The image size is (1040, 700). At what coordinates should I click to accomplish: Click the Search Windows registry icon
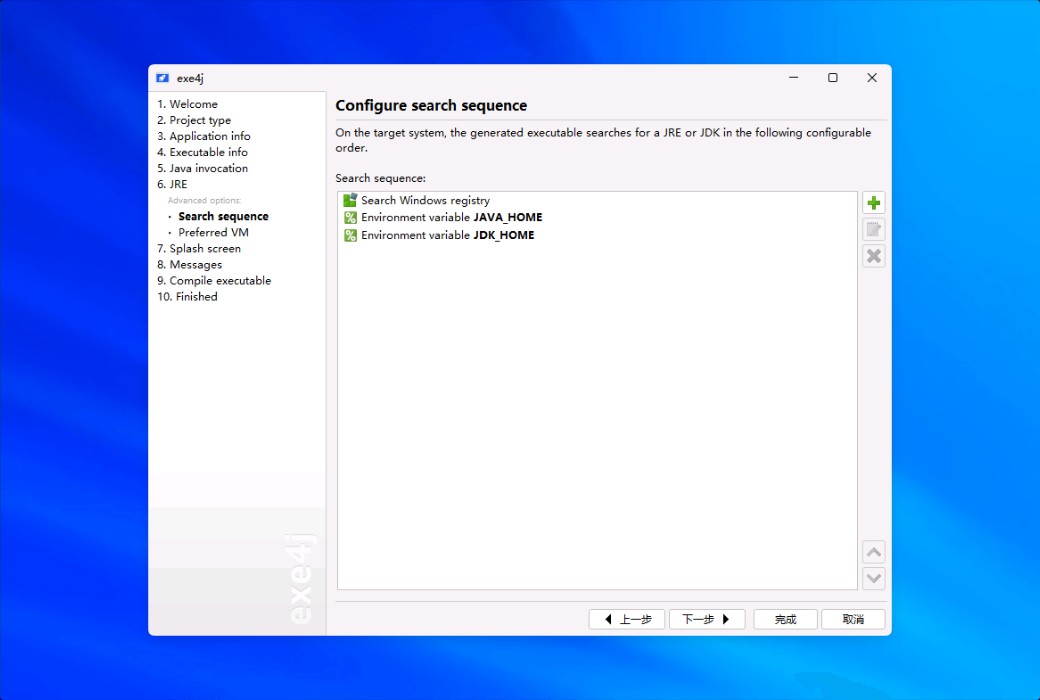[x=350, y=200]
